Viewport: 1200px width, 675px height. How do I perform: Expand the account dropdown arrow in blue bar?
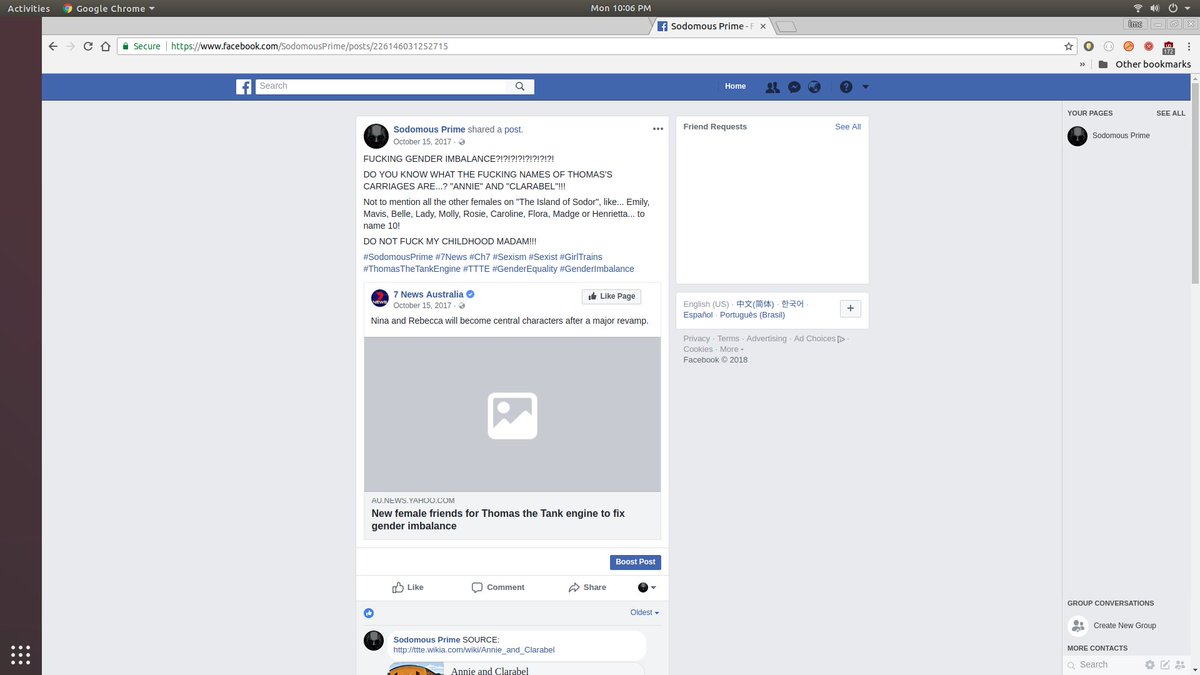(x=866, y=87)
